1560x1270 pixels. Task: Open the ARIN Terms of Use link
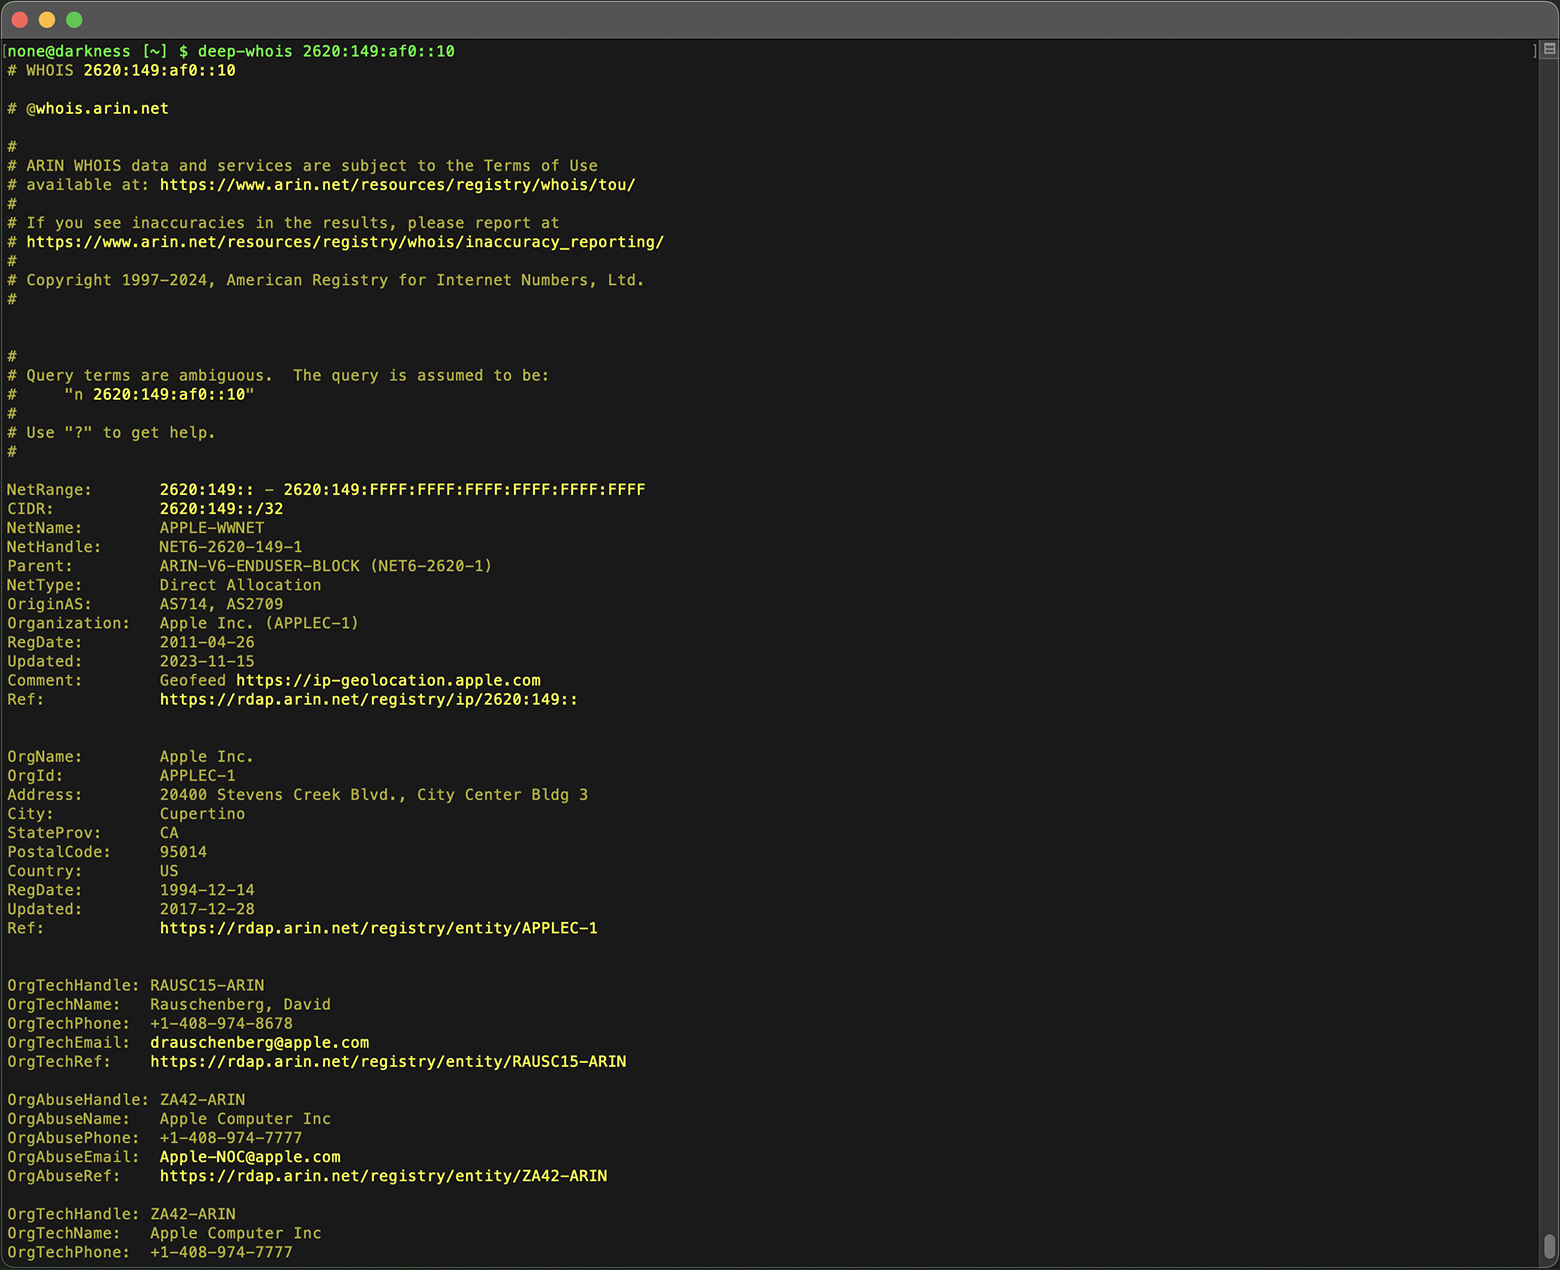coord(398,184)
